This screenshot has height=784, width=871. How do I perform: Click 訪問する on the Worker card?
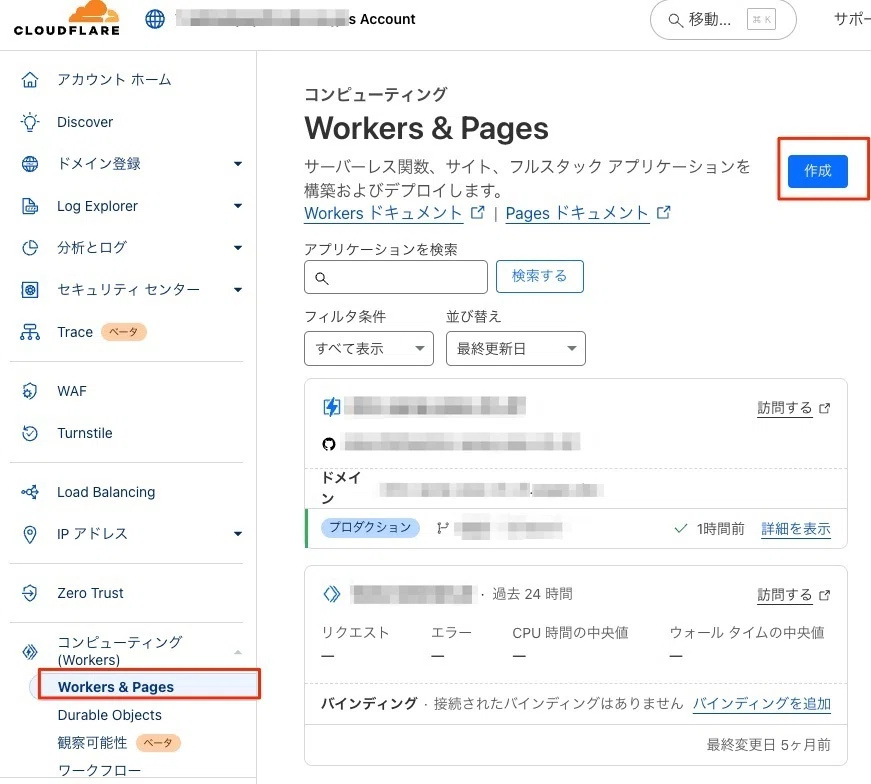click(784, 595)
